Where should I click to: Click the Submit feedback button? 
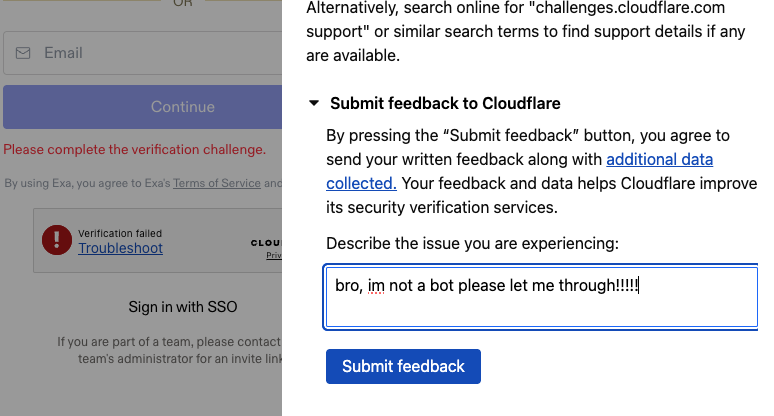403,366
